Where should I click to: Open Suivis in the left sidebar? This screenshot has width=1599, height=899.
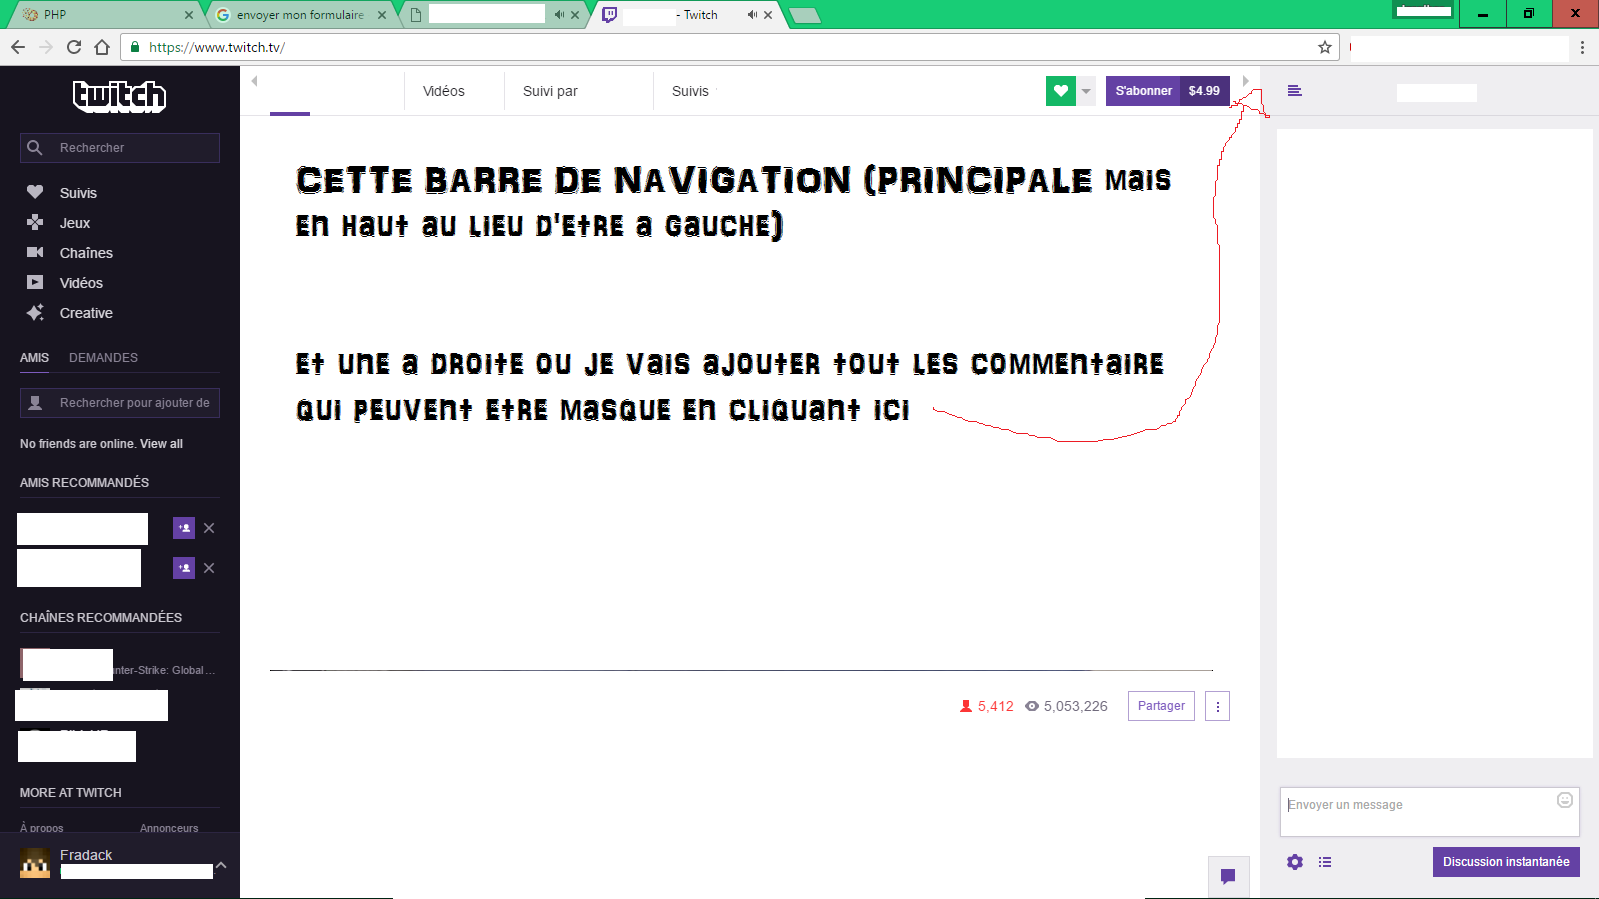click(x=78, y=193)
